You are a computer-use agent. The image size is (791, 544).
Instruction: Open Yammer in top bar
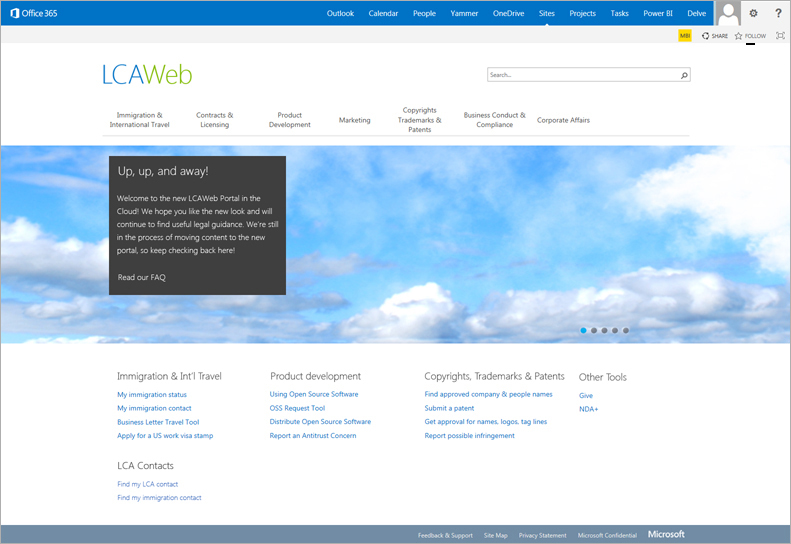coord(464,13)
